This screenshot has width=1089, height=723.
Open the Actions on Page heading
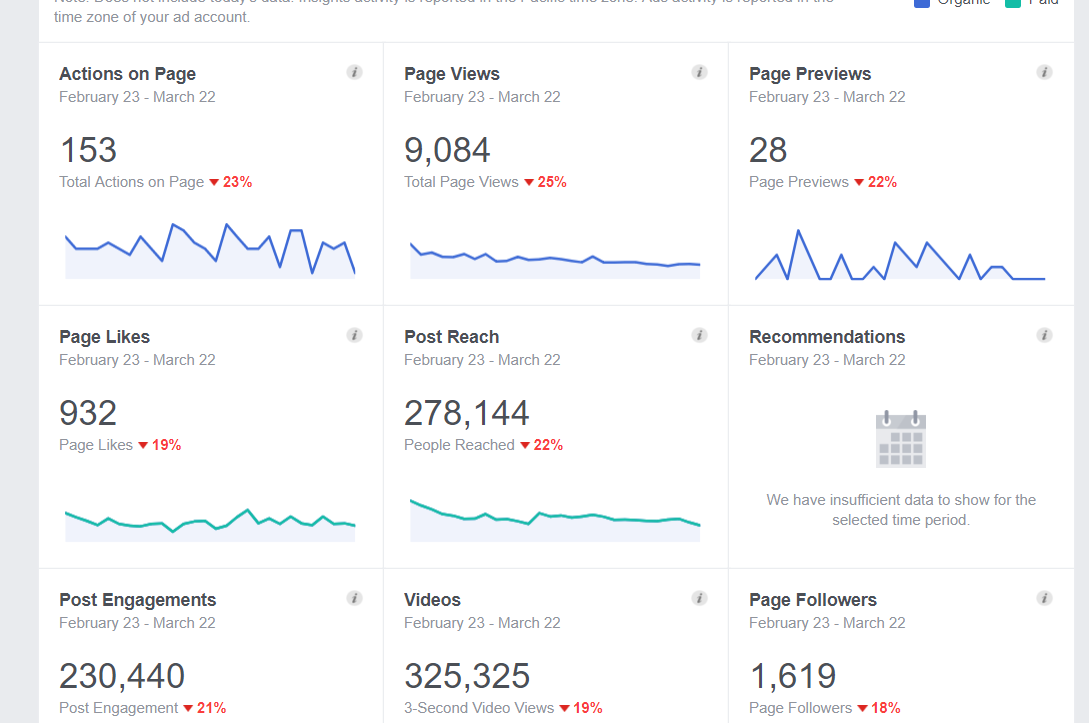[x=128, y=74]
